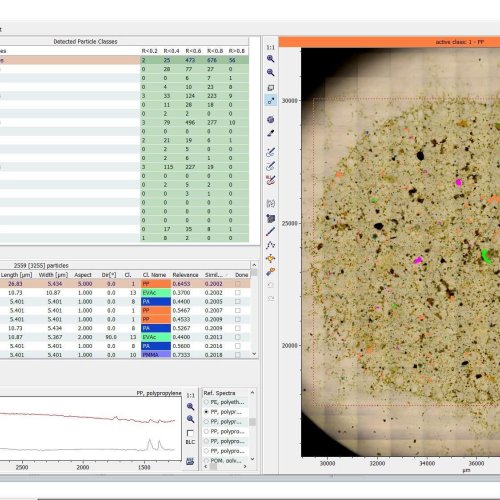Image resolution: width=500 pixels, height=500 pixels.
Task: Sort by Length [µm] column header
Action: [16, 275]
